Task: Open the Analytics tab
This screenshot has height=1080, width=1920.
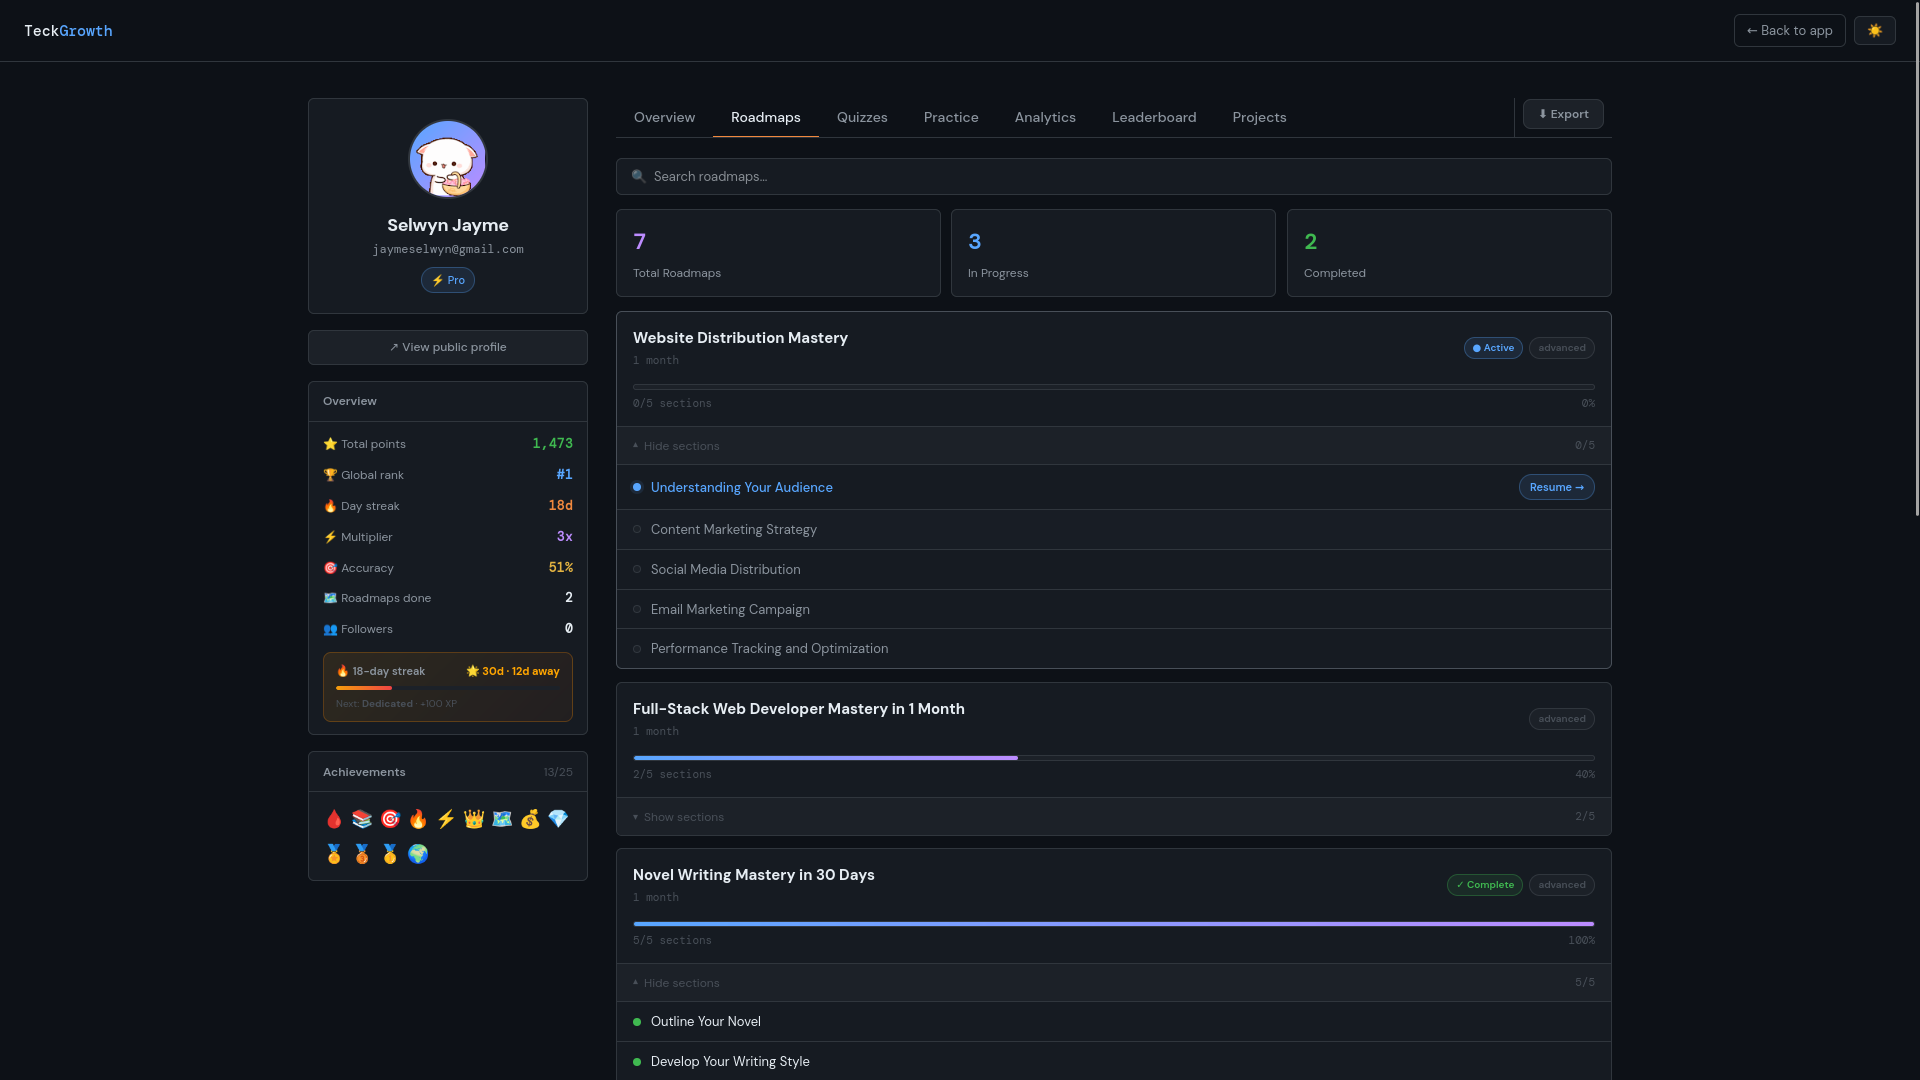Action: [1045, 117]
